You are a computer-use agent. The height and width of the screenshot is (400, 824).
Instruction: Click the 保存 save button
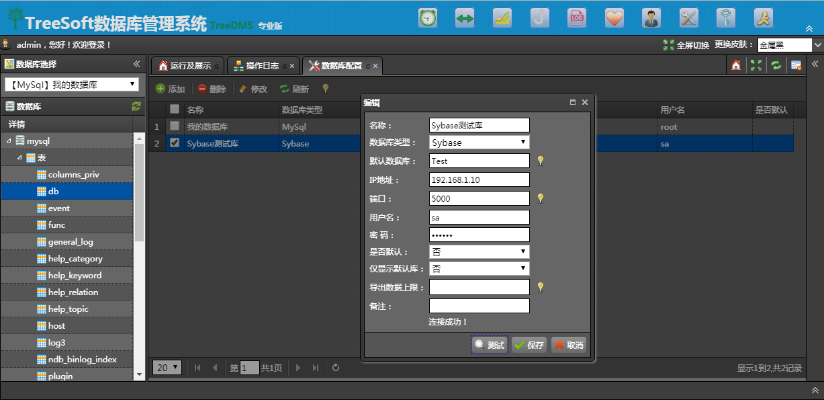pos(529,345)
